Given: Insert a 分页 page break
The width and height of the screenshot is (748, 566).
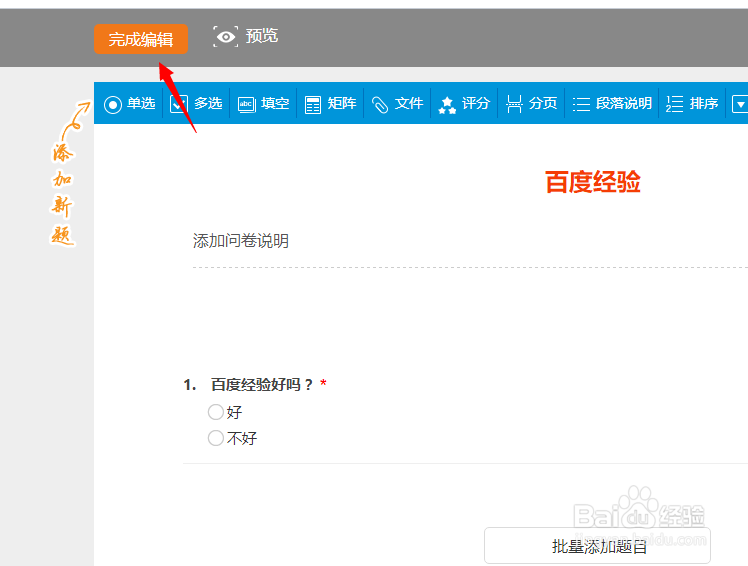Looking at the screenshot, I should point(531,104).
